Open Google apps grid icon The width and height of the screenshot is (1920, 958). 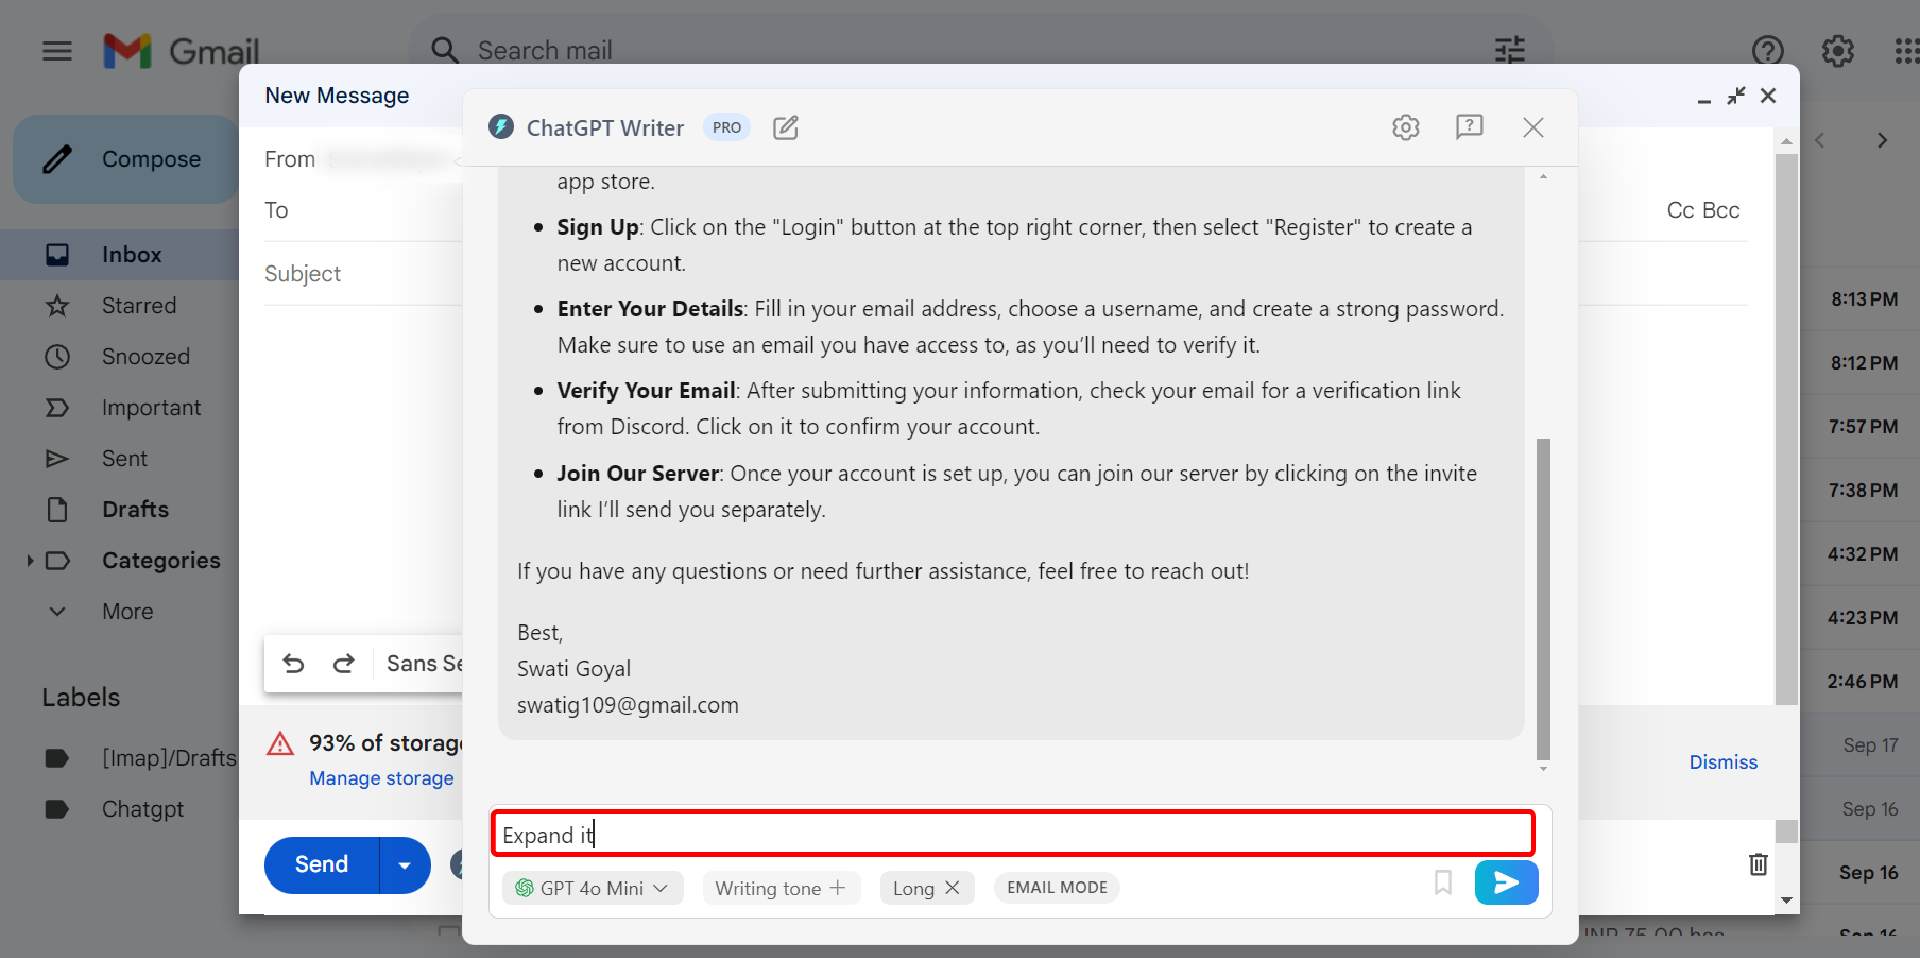pos(1906,50)
